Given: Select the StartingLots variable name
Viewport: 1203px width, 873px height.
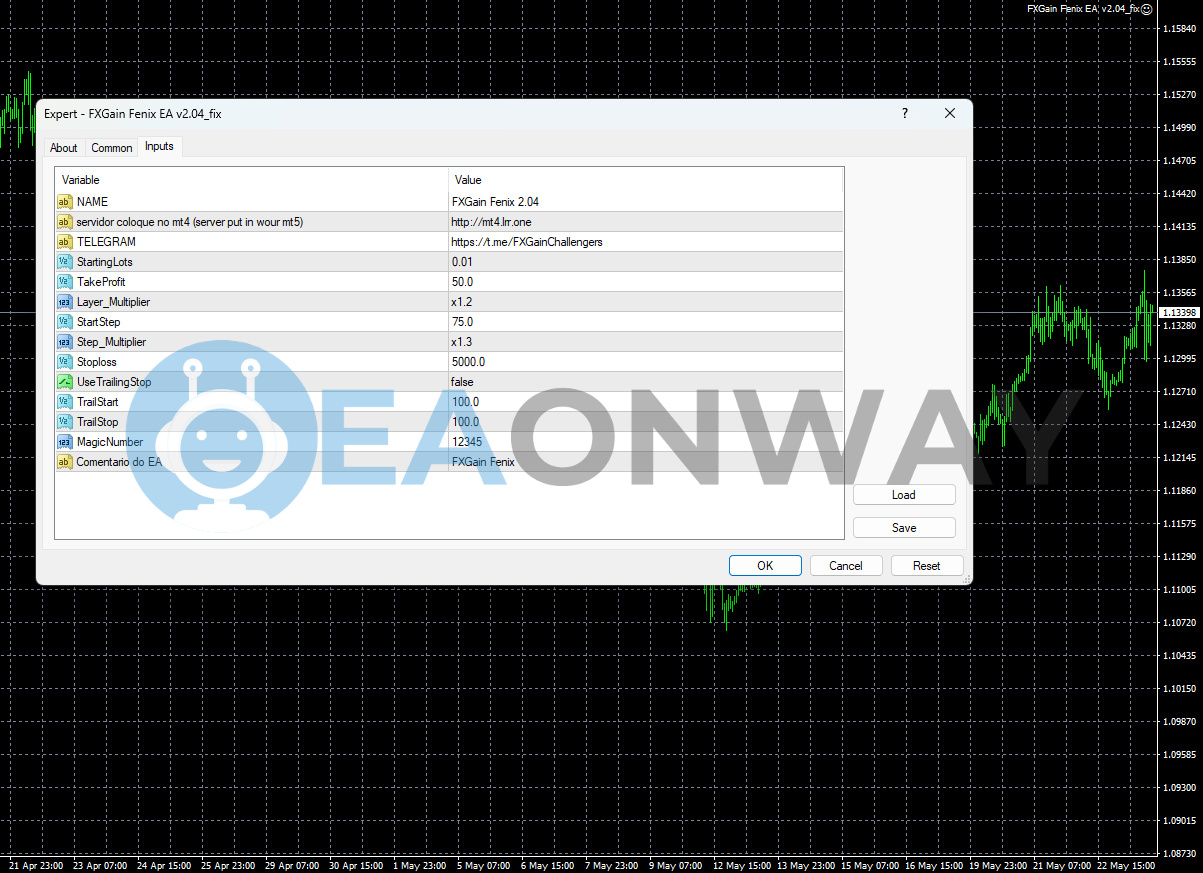Looking at the screenshot, I should click(x=105, y=262).
